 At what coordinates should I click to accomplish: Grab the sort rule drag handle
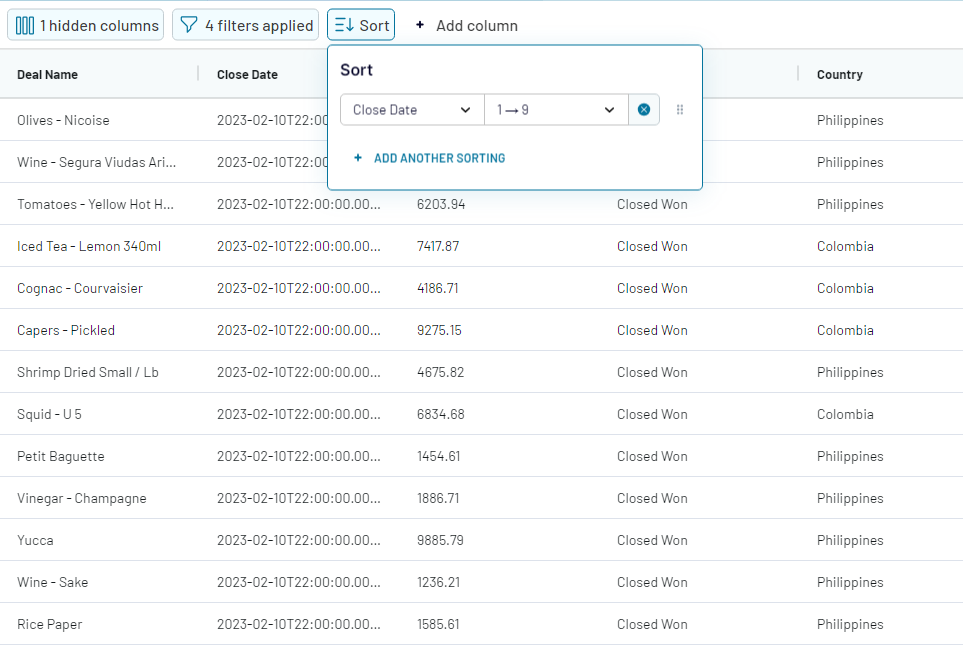[x=680, y=110]
